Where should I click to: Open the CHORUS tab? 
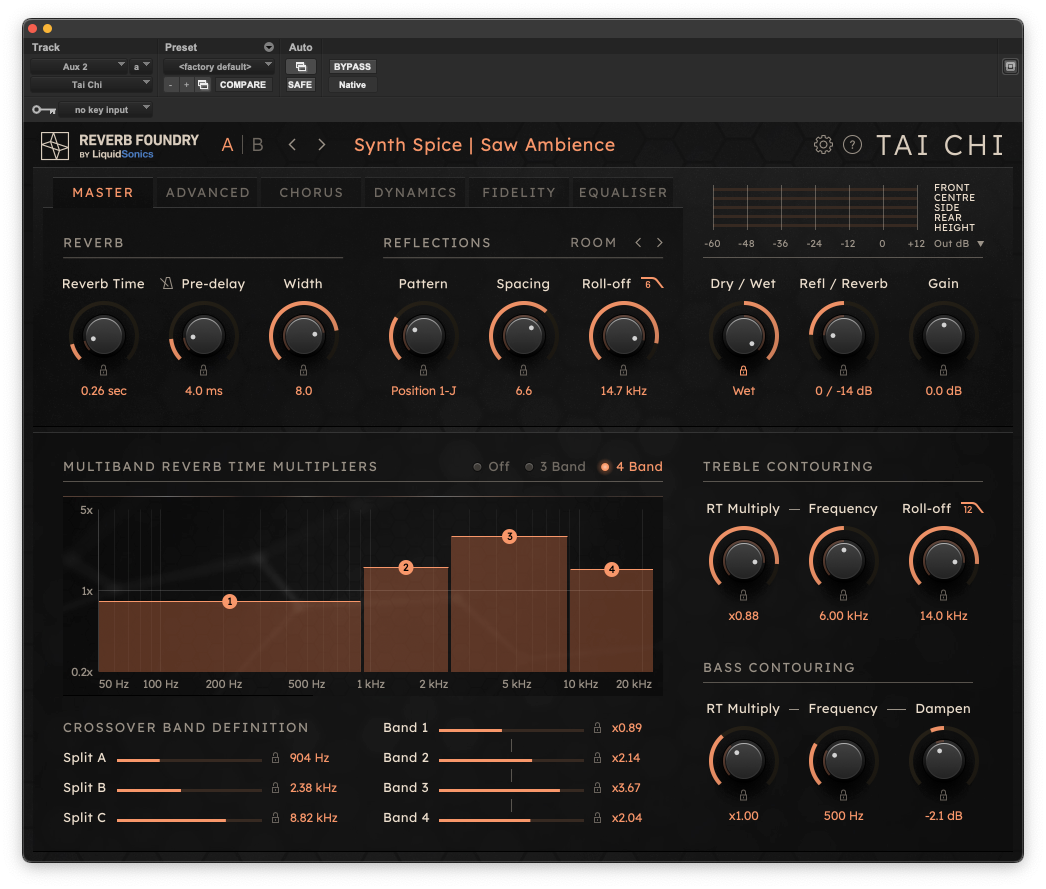(311, 193)
